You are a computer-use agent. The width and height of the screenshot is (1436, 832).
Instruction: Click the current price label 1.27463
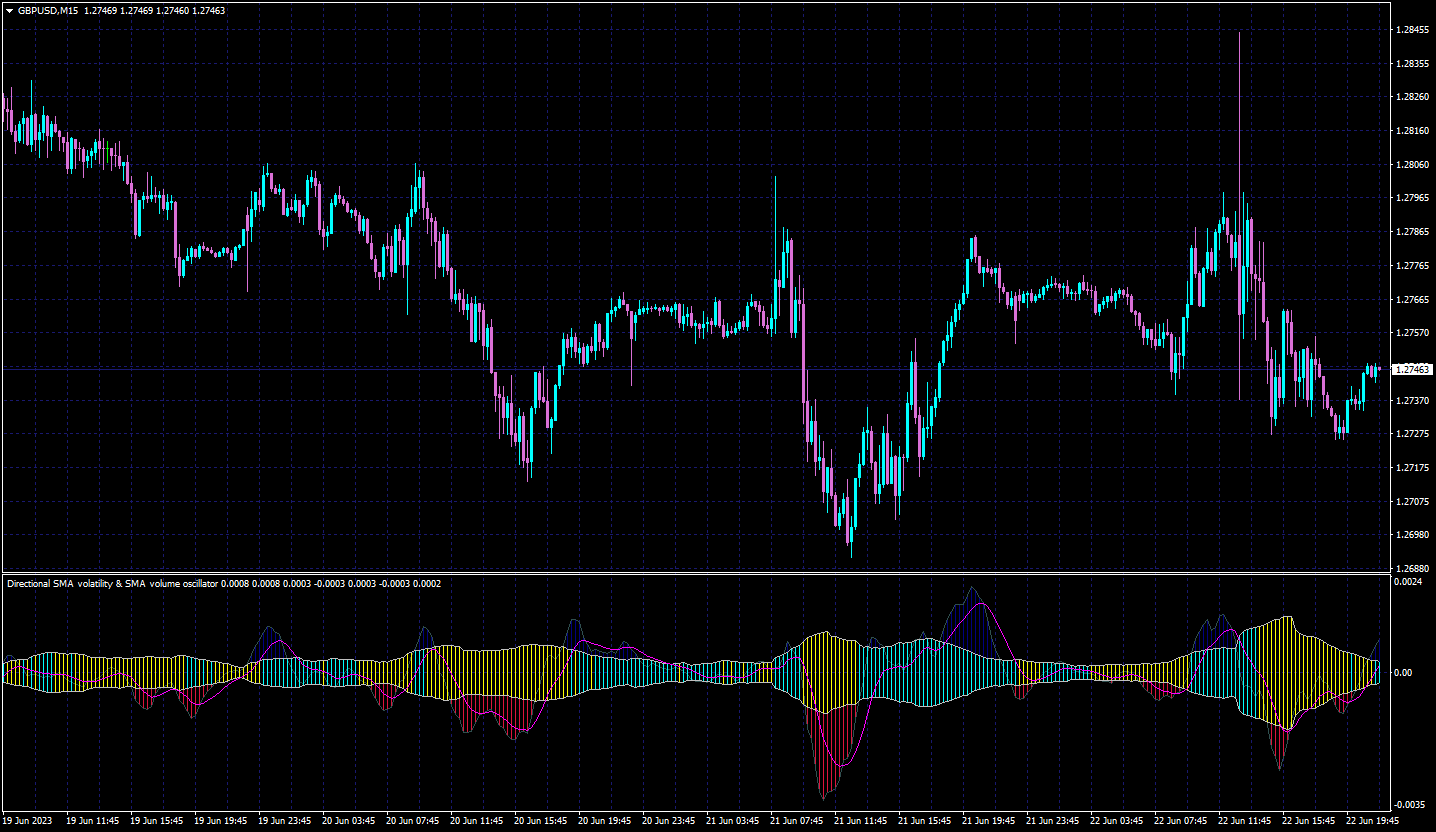(1412, 369)
